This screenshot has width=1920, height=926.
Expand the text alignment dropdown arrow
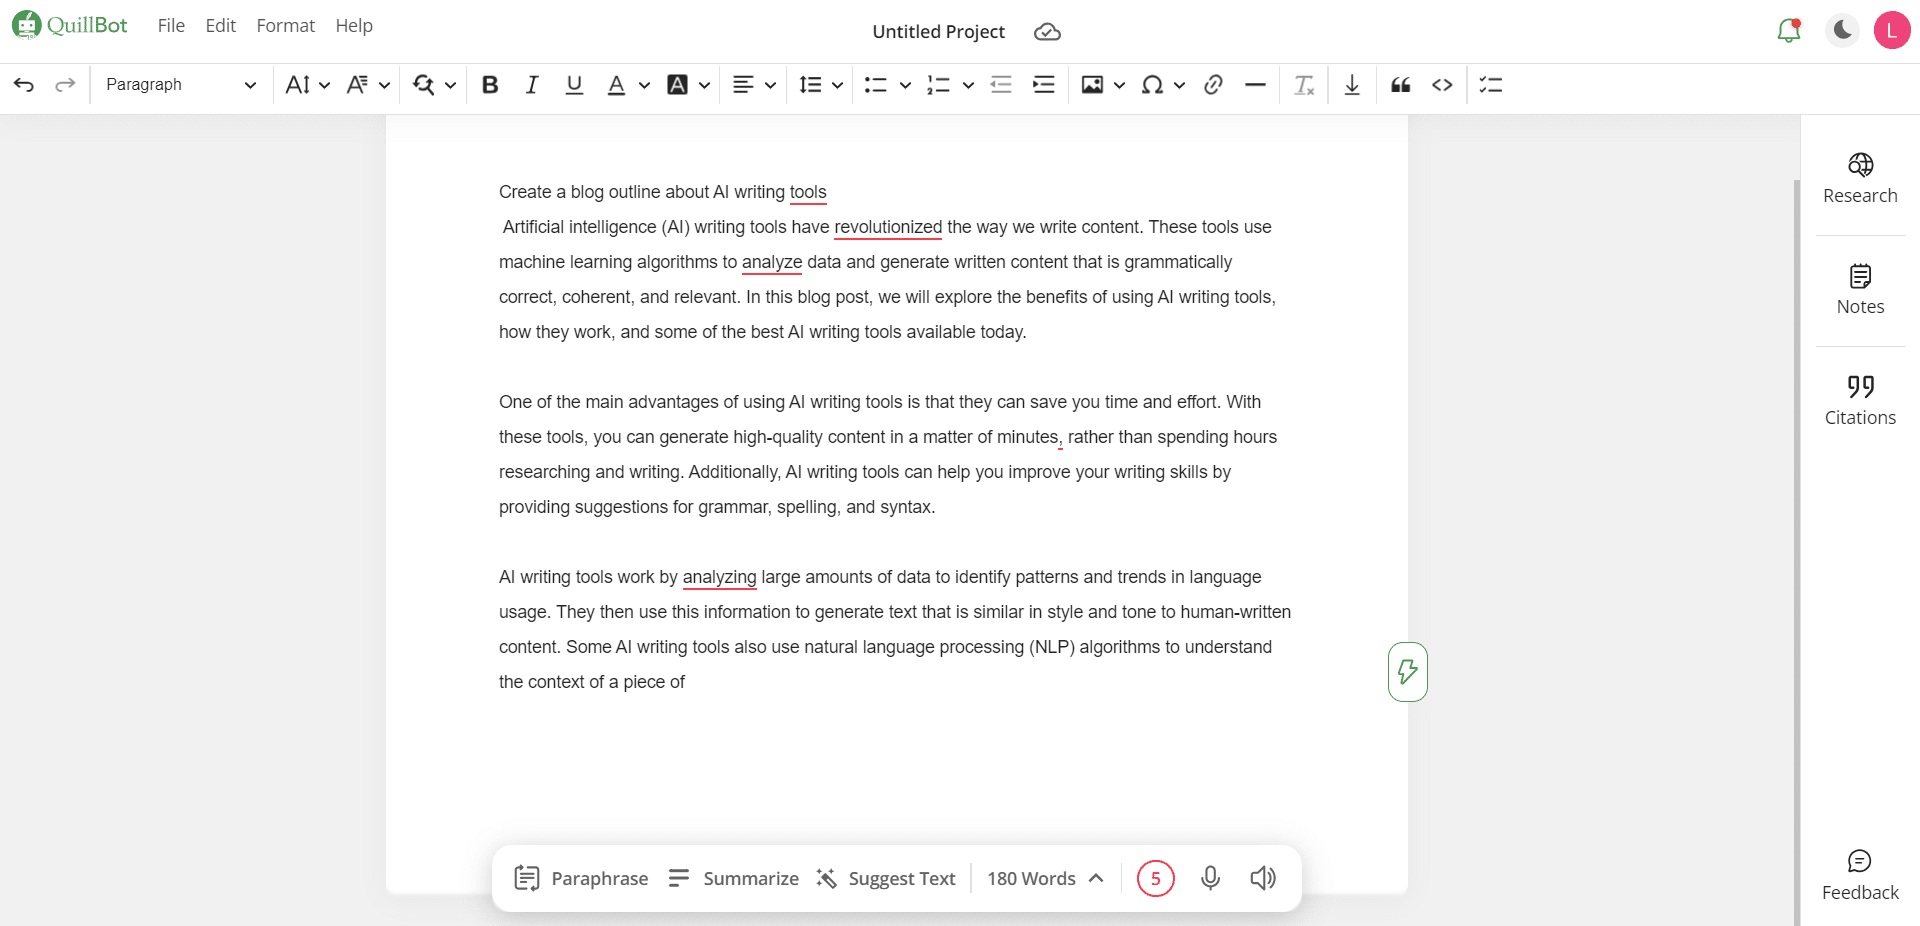770,85
